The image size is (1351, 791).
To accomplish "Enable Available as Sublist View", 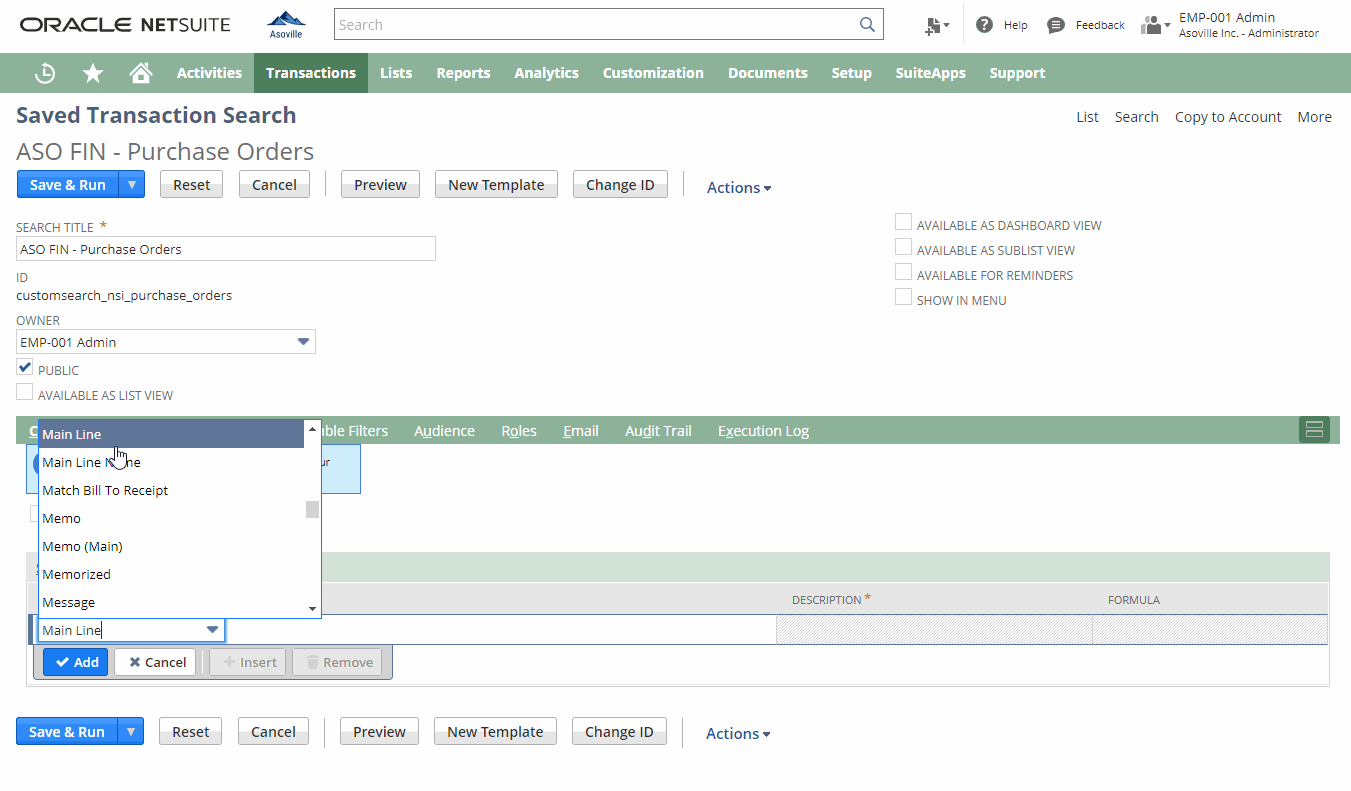I will (903, 247).
